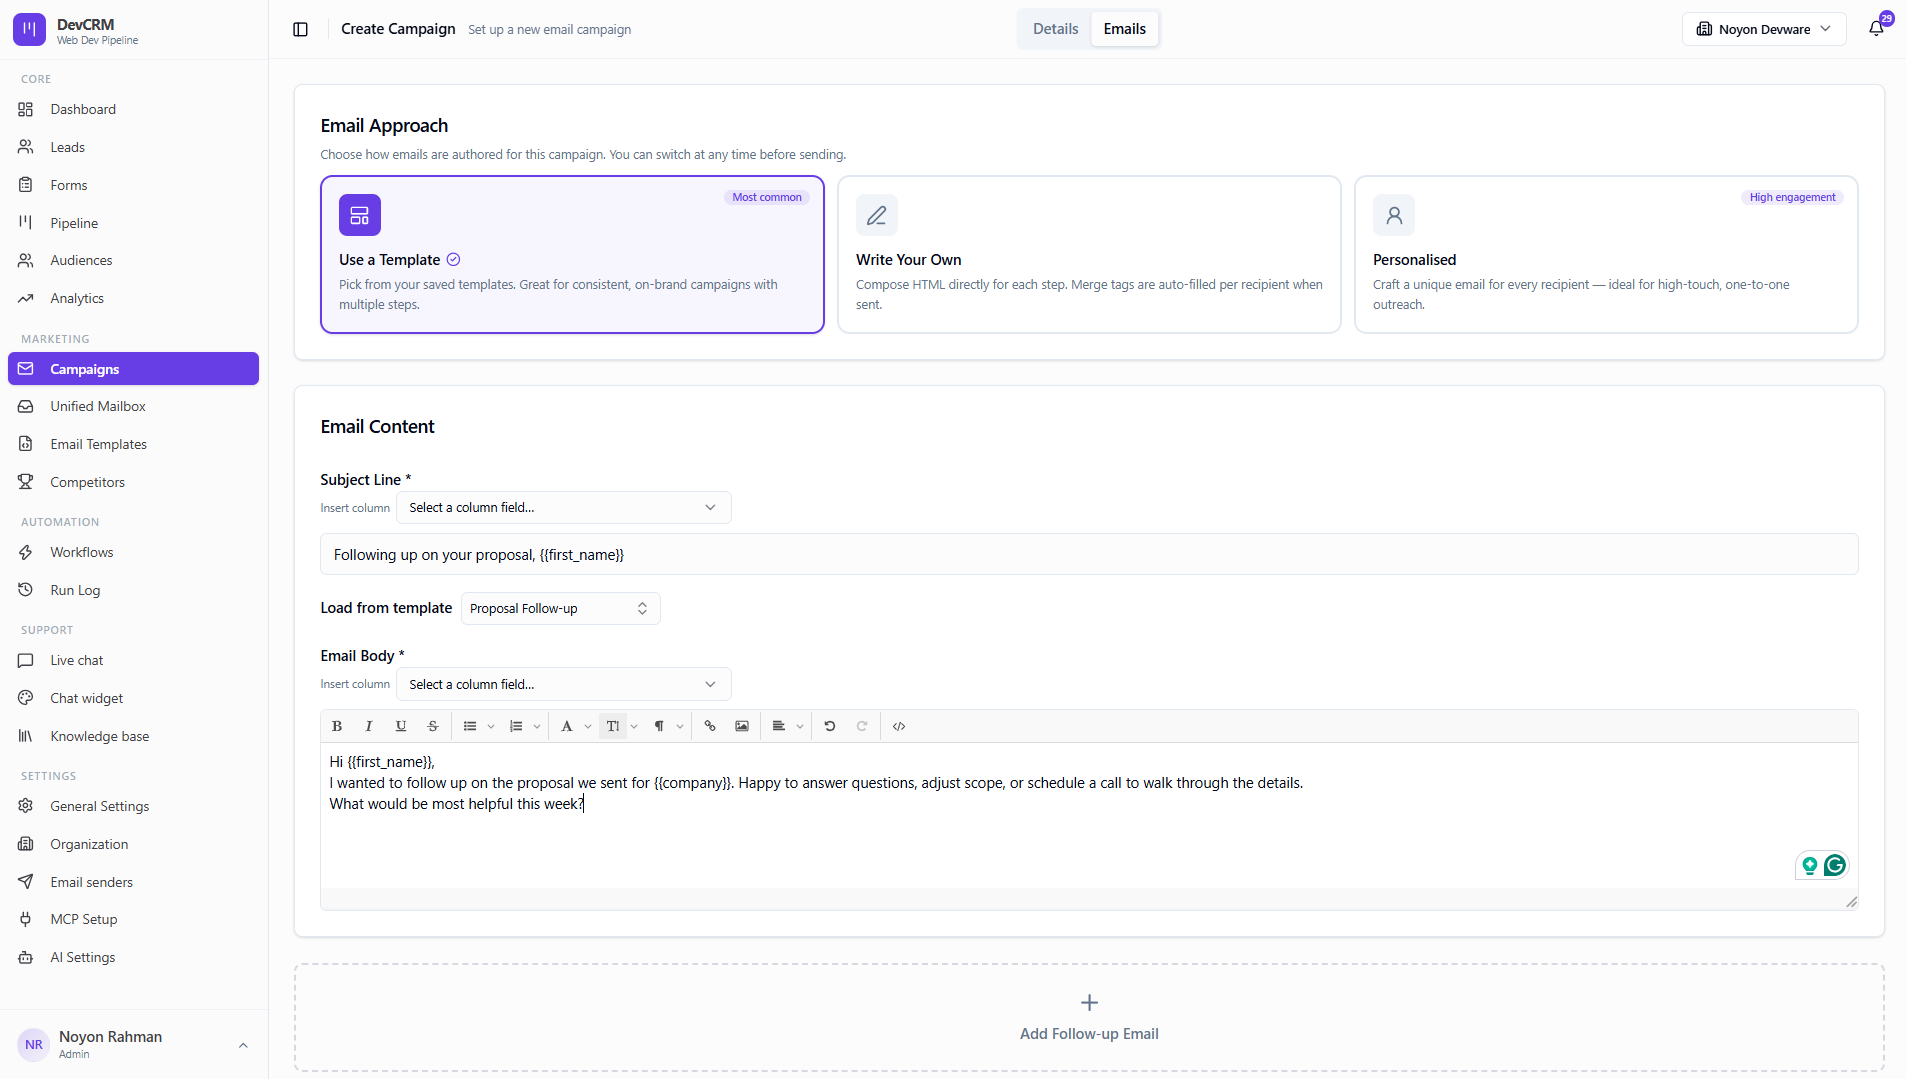Screen dimensions: 1906x1079
Task: Click into the Subject Line input field
Action: tap(1089, 554)
